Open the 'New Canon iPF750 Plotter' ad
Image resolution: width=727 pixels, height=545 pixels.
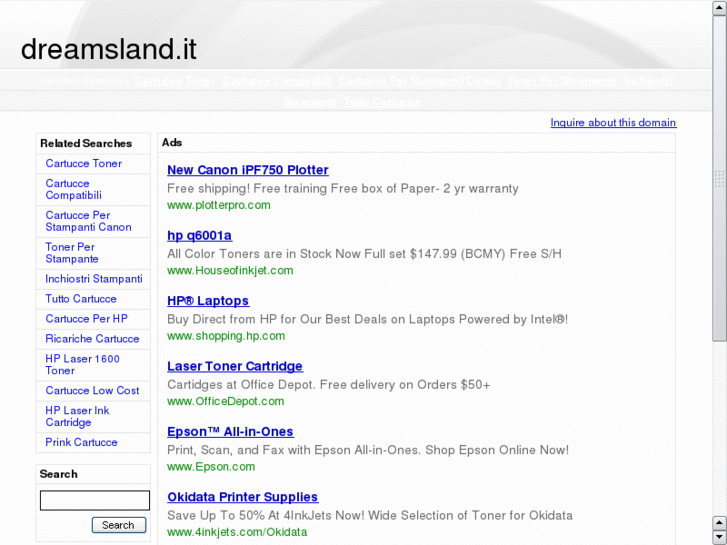[x=248, y=170]
